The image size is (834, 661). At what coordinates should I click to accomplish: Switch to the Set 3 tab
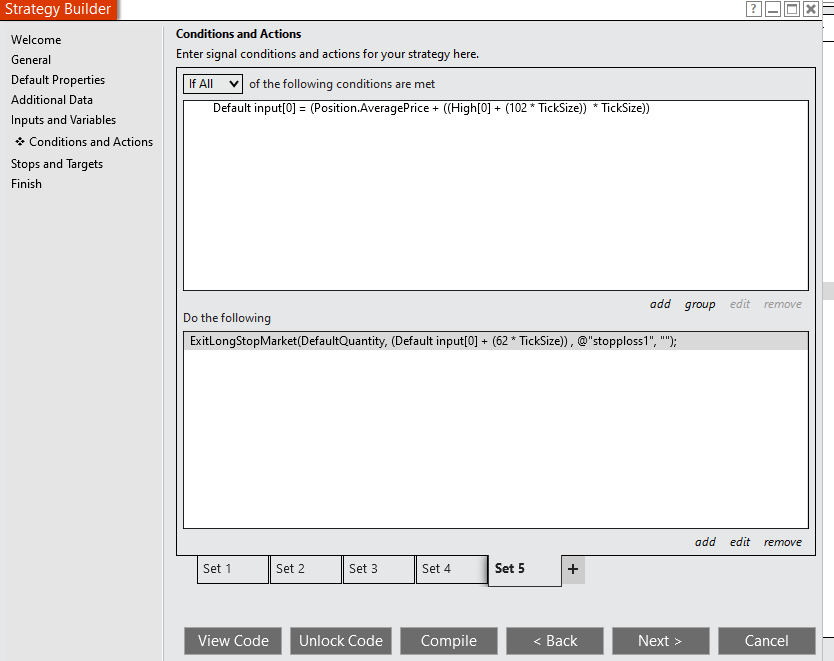click(379, 569)
